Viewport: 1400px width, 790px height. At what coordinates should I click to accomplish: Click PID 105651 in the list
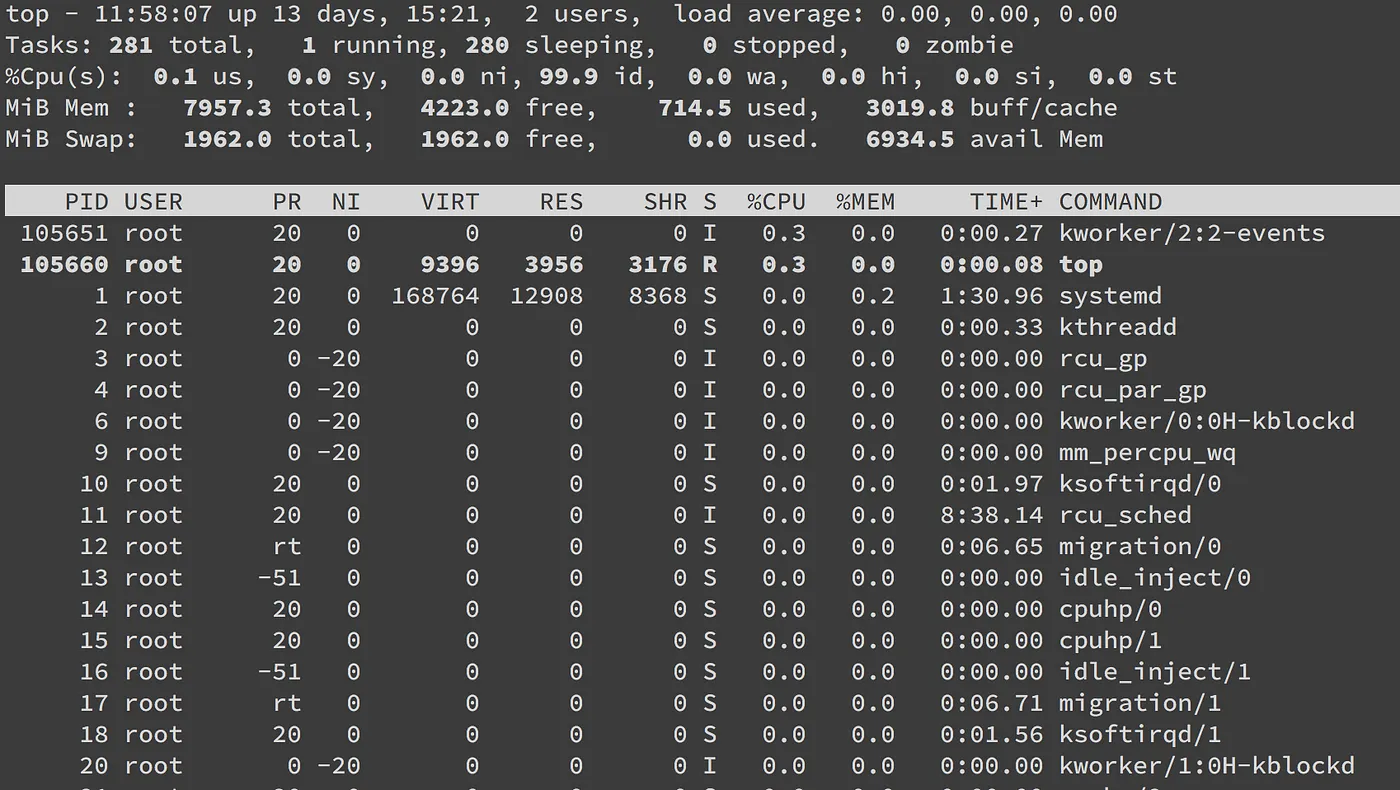point(65,233)
